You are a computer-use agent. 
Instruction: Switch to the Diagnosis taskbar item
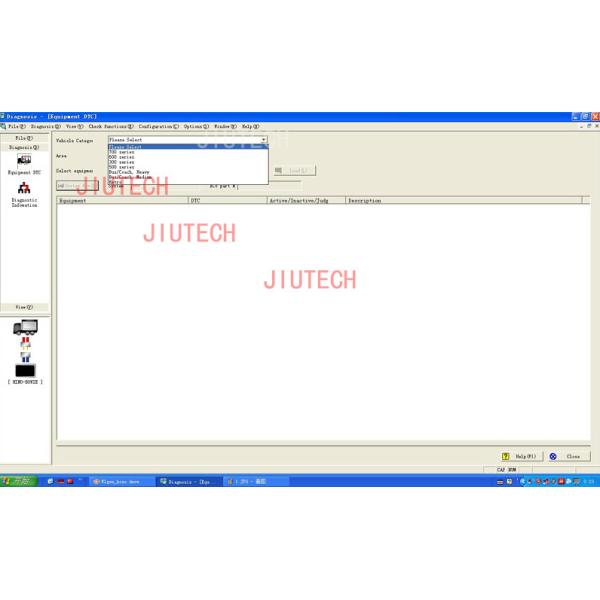point(189,481)
